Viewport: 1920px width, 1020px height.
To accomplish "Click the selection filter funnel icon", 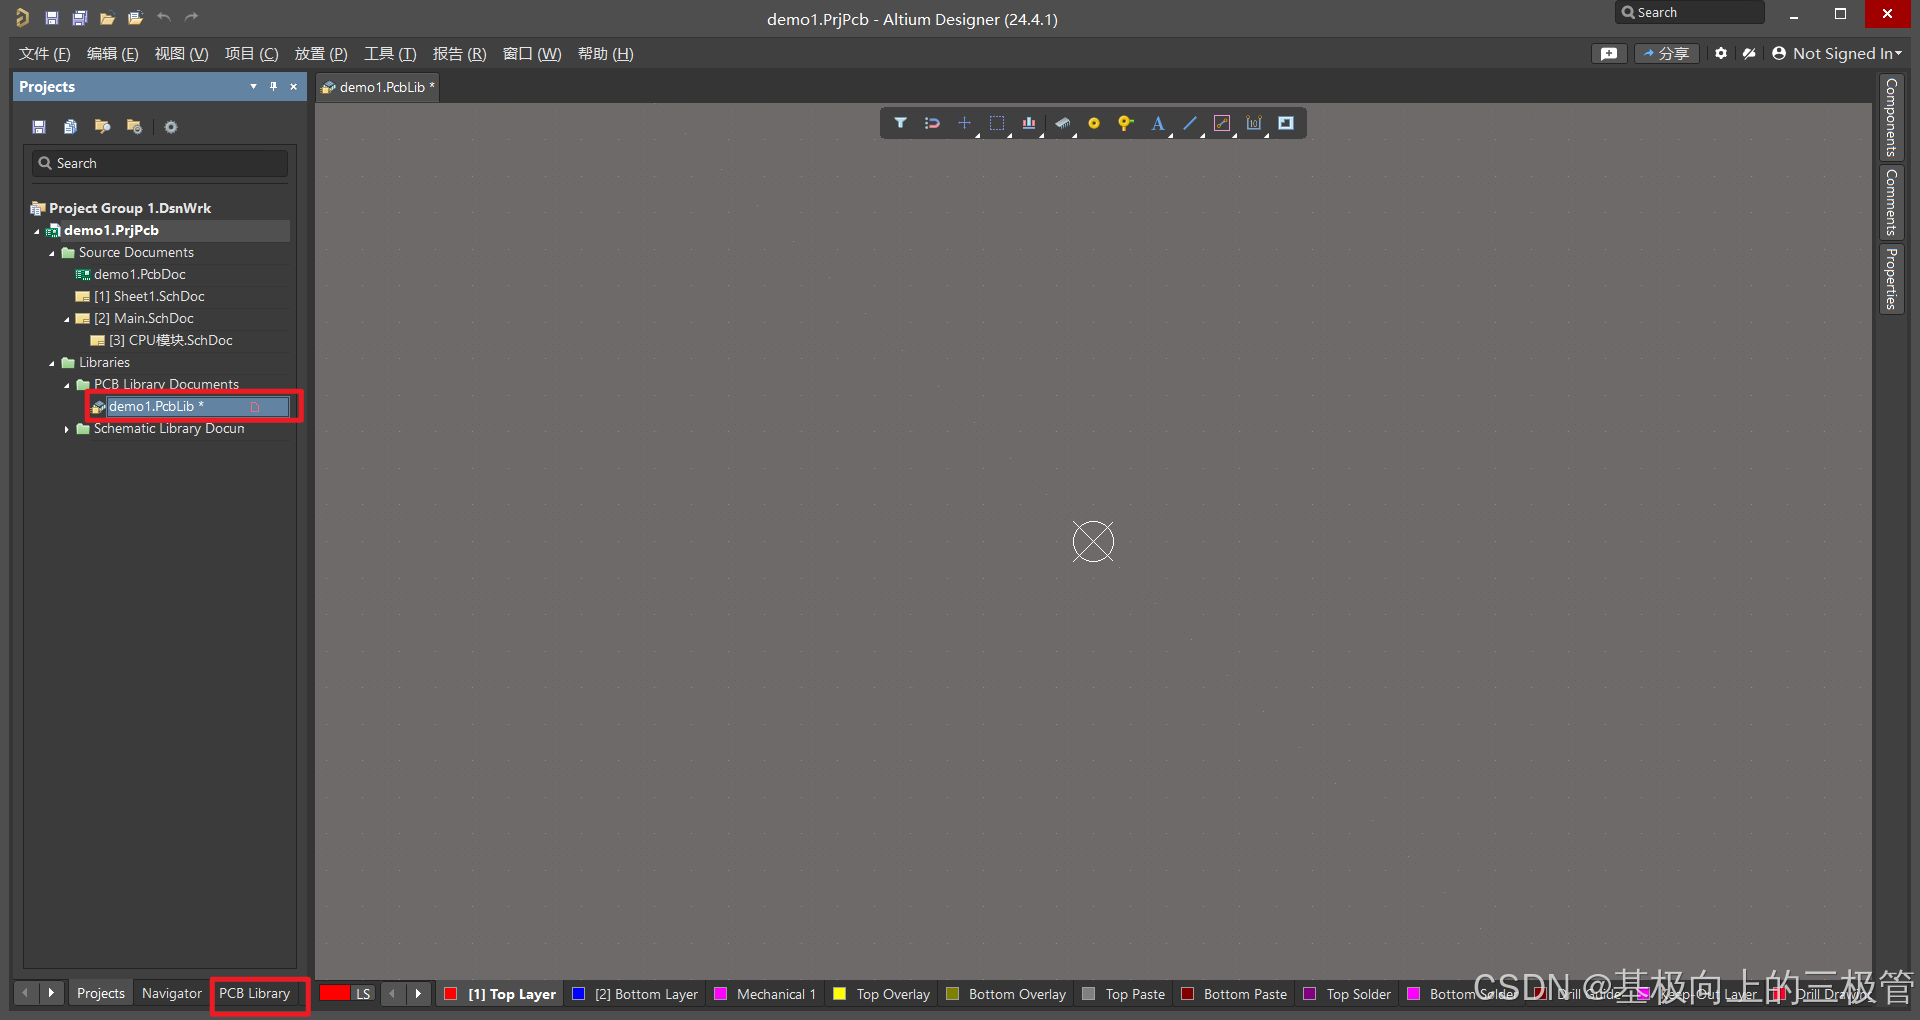I will click(x=900, y=123).
